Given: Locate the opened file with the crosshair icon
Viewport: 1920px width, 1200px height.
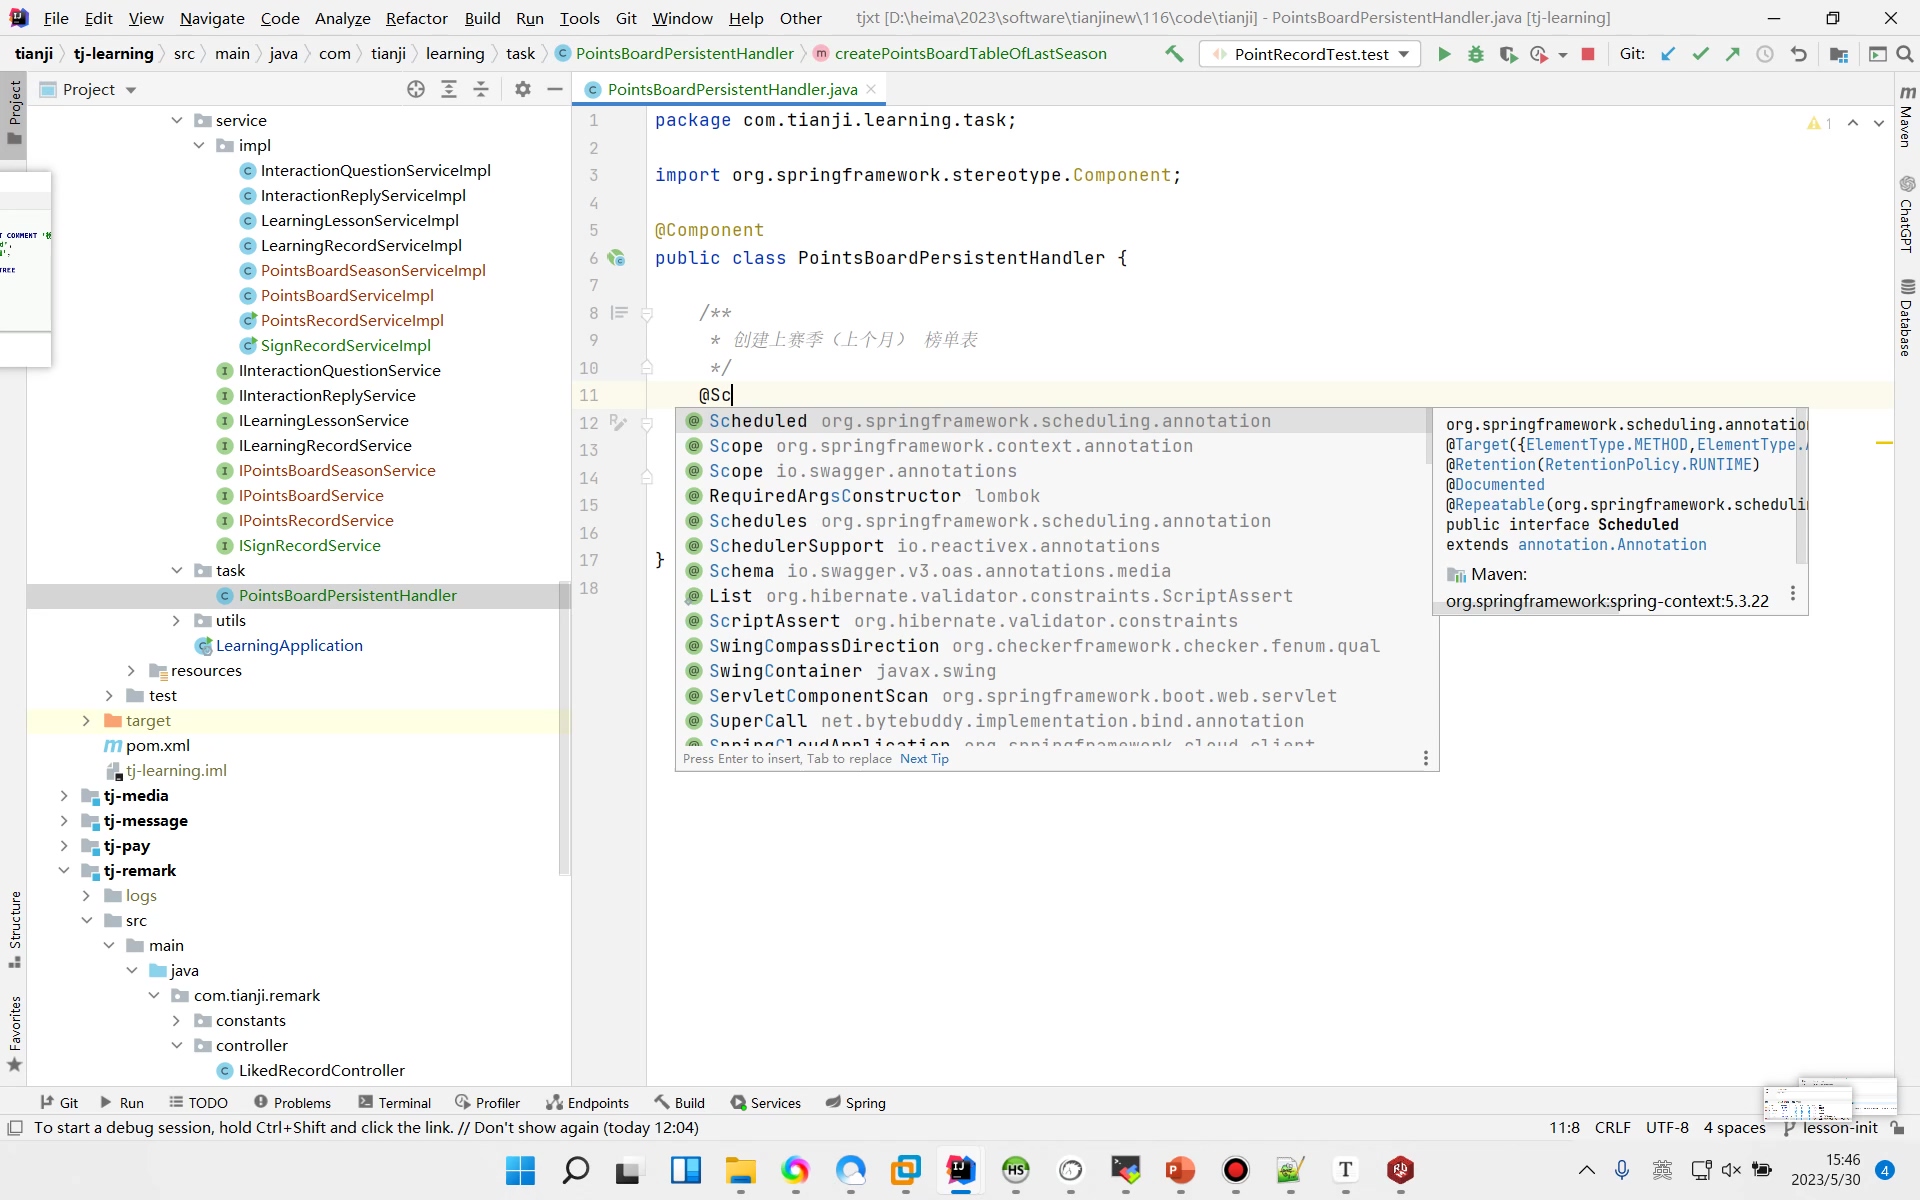Looking at the screenshot, I should 416,89.
